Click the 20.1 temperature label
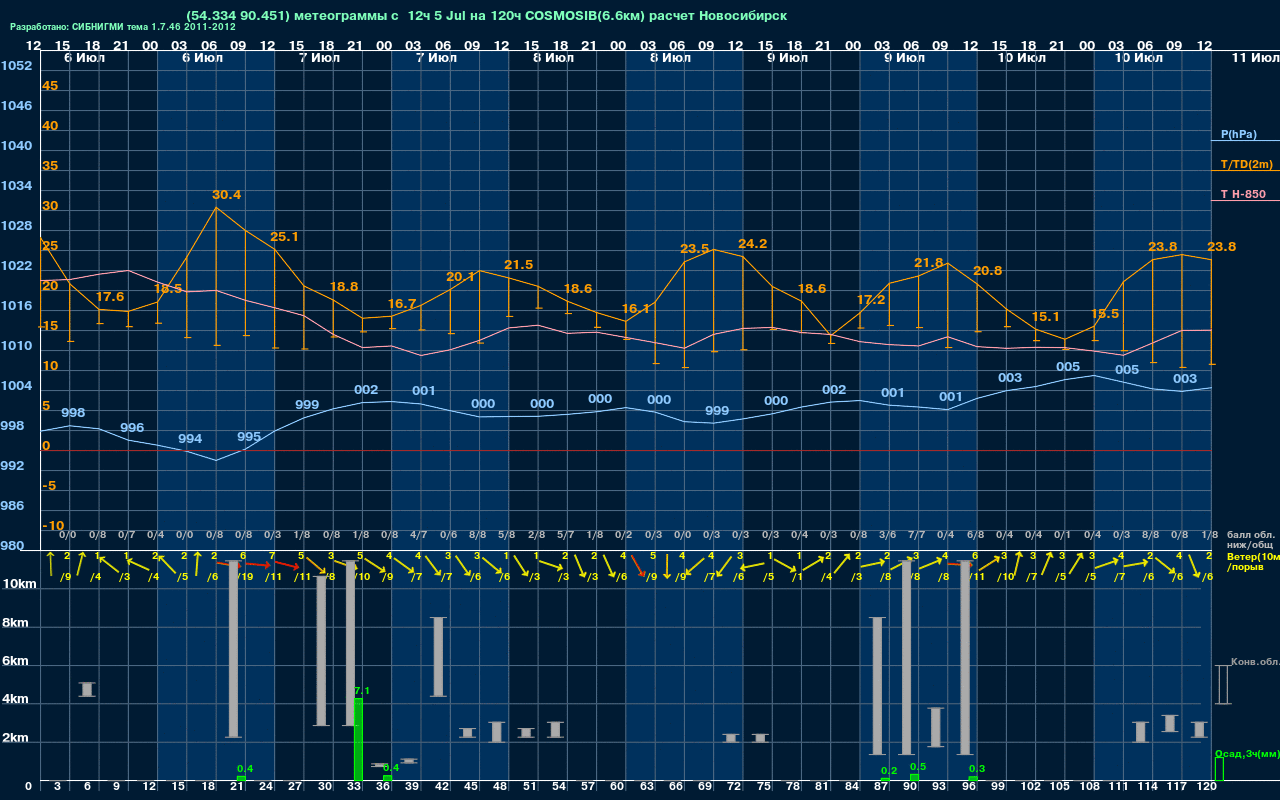The image size is (1280, 800). [x=460, y=277]
